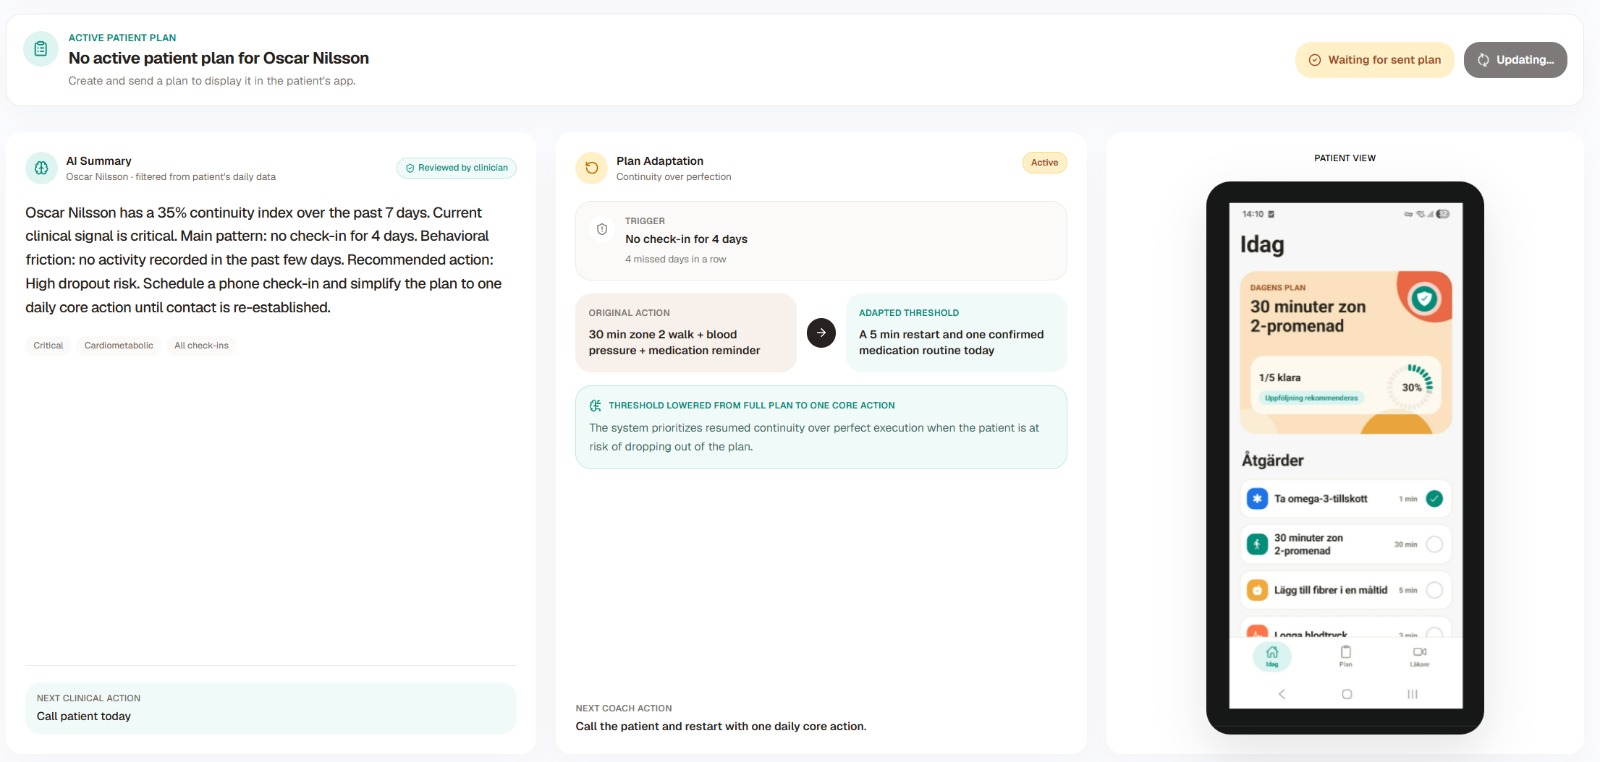
Task: Tap the Läkare video icon in phone navigation
Action: tap(1419, 656)
